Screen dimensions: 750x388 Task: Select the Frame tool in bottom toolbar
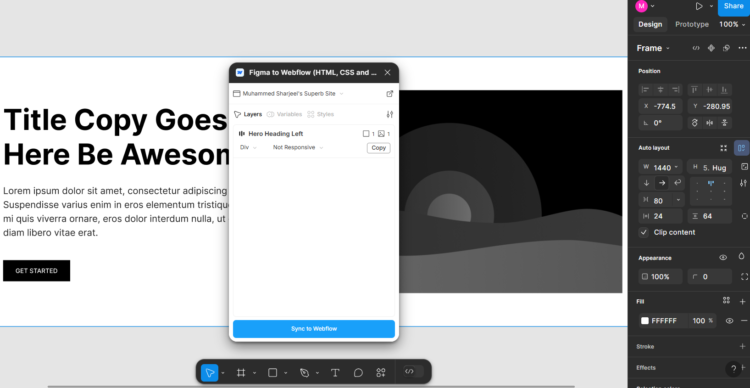(241, 372)
